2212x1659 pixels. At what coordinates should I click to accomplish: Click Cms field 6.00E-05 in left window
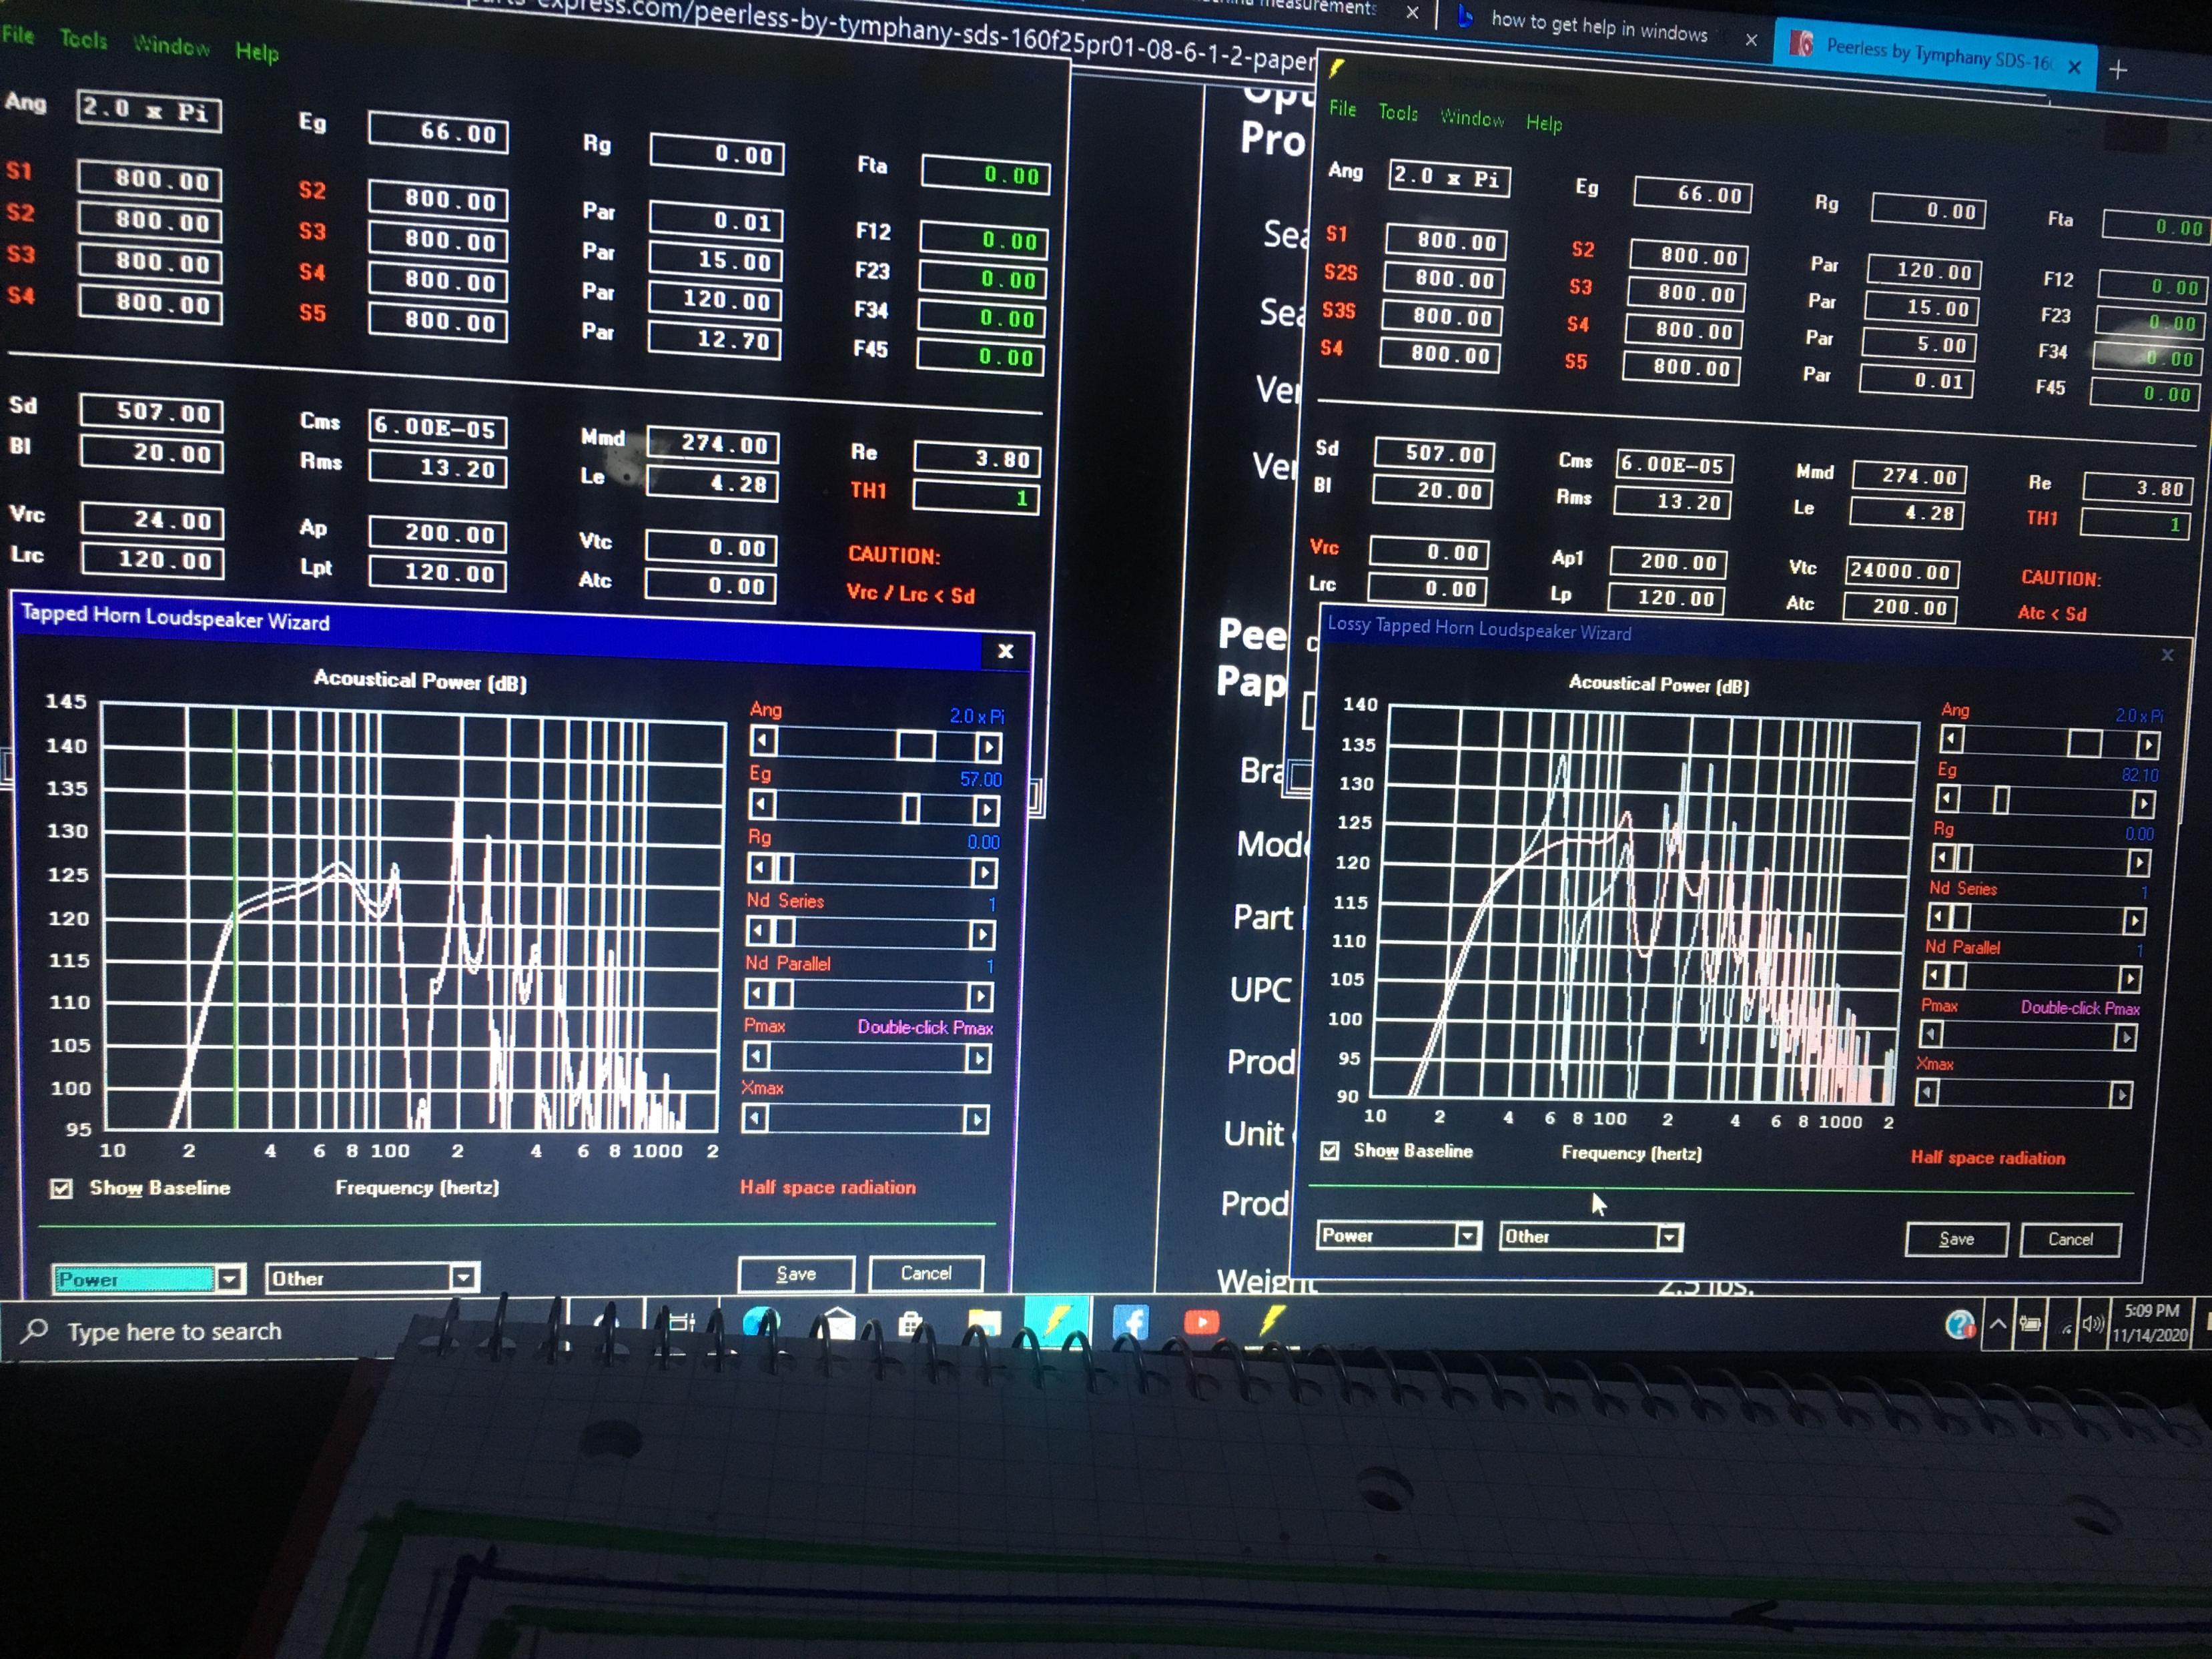437,428
